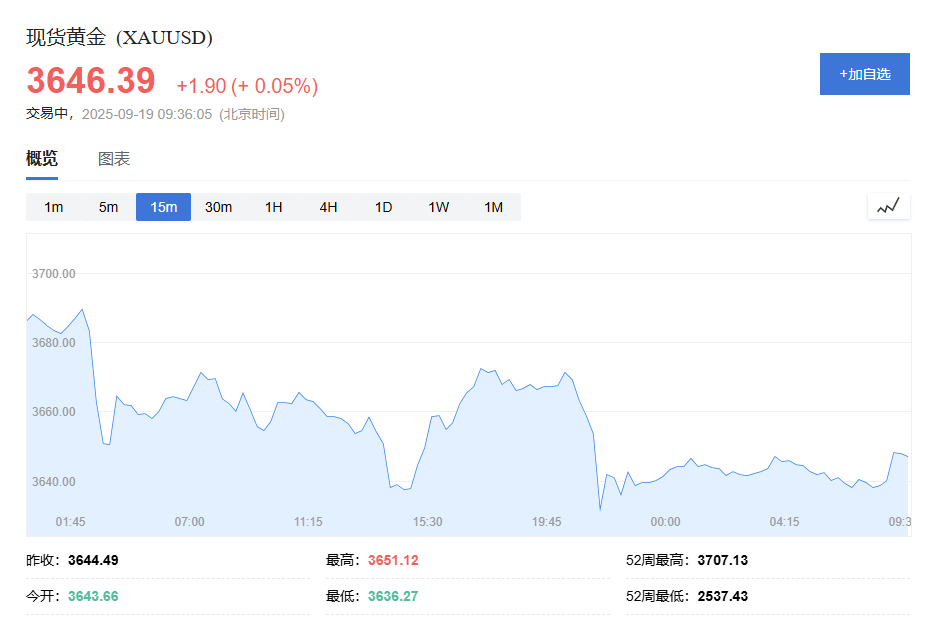Switch to the 概览 tab
Screen dimensions: 940x624
[x=41, y=158]
